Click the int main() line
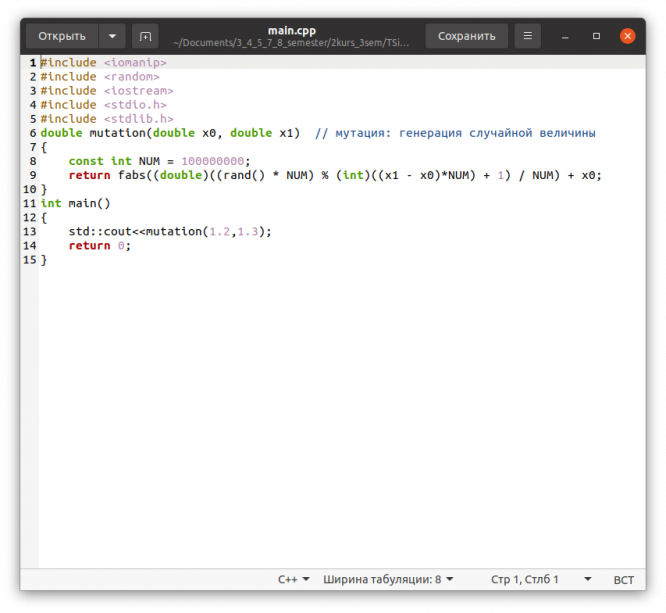The width and height of the screenshot is (666, 613). point(75,203)
